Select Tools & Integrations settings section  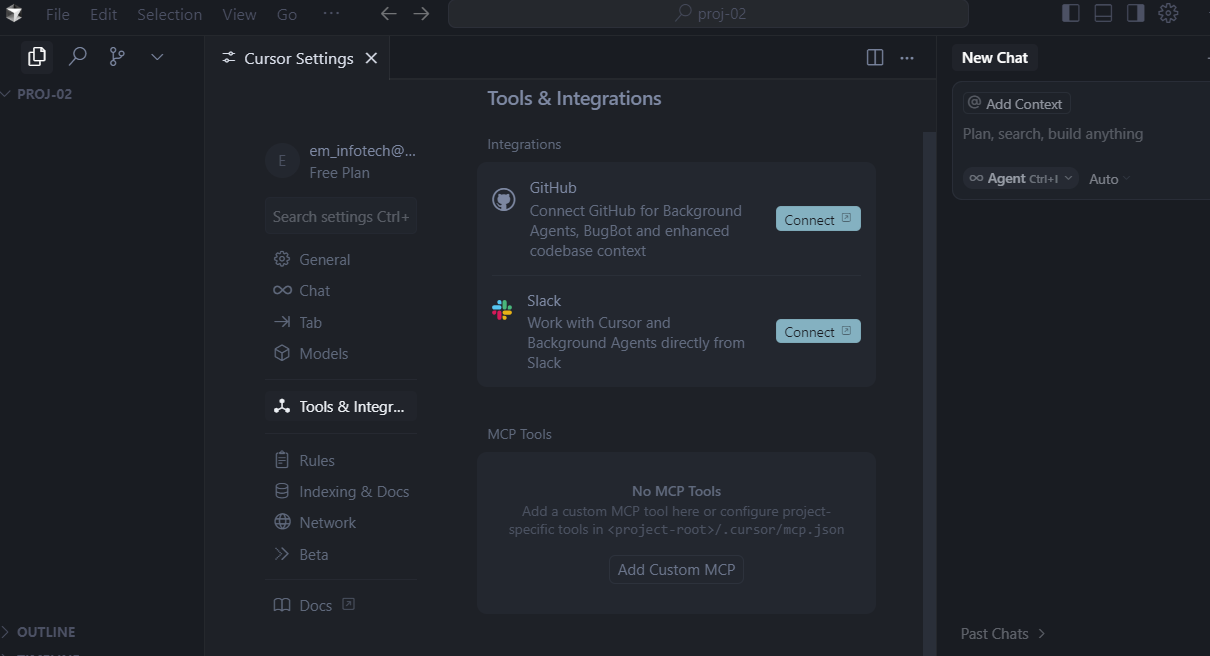pyautogui.click(x=341, y=406)
